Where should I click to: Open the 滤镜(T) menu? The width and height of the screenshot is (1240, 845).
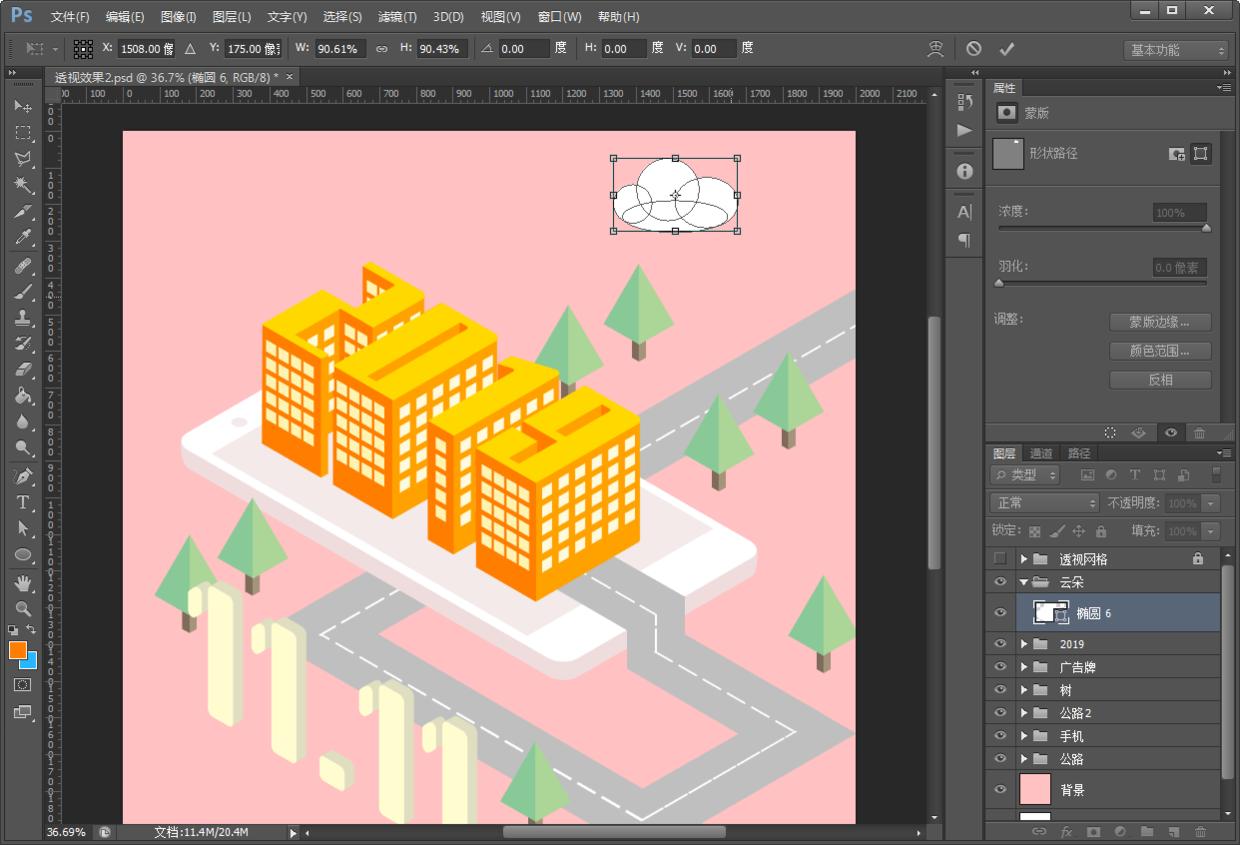coord(397,17)
